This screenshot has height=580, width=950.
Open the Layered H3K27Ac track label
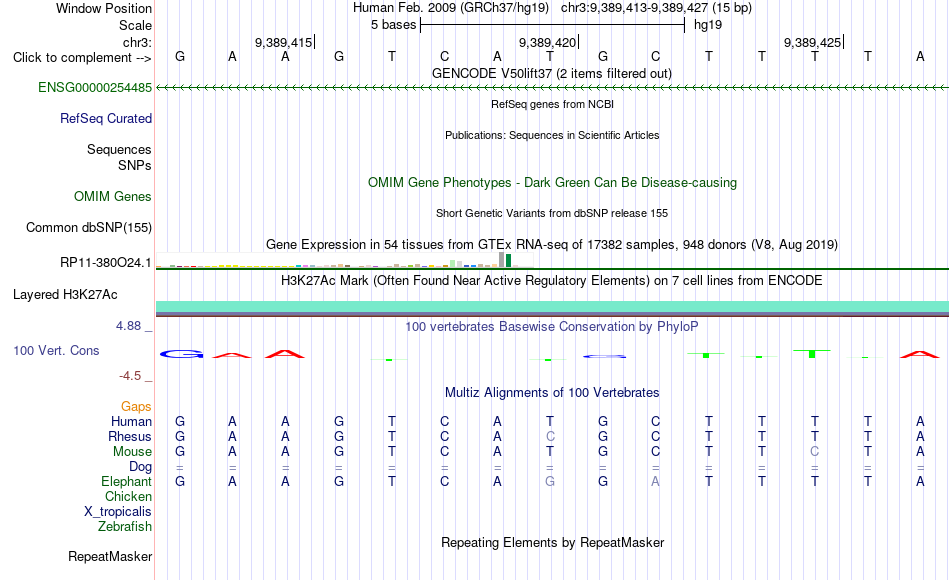tap(65, 295)
